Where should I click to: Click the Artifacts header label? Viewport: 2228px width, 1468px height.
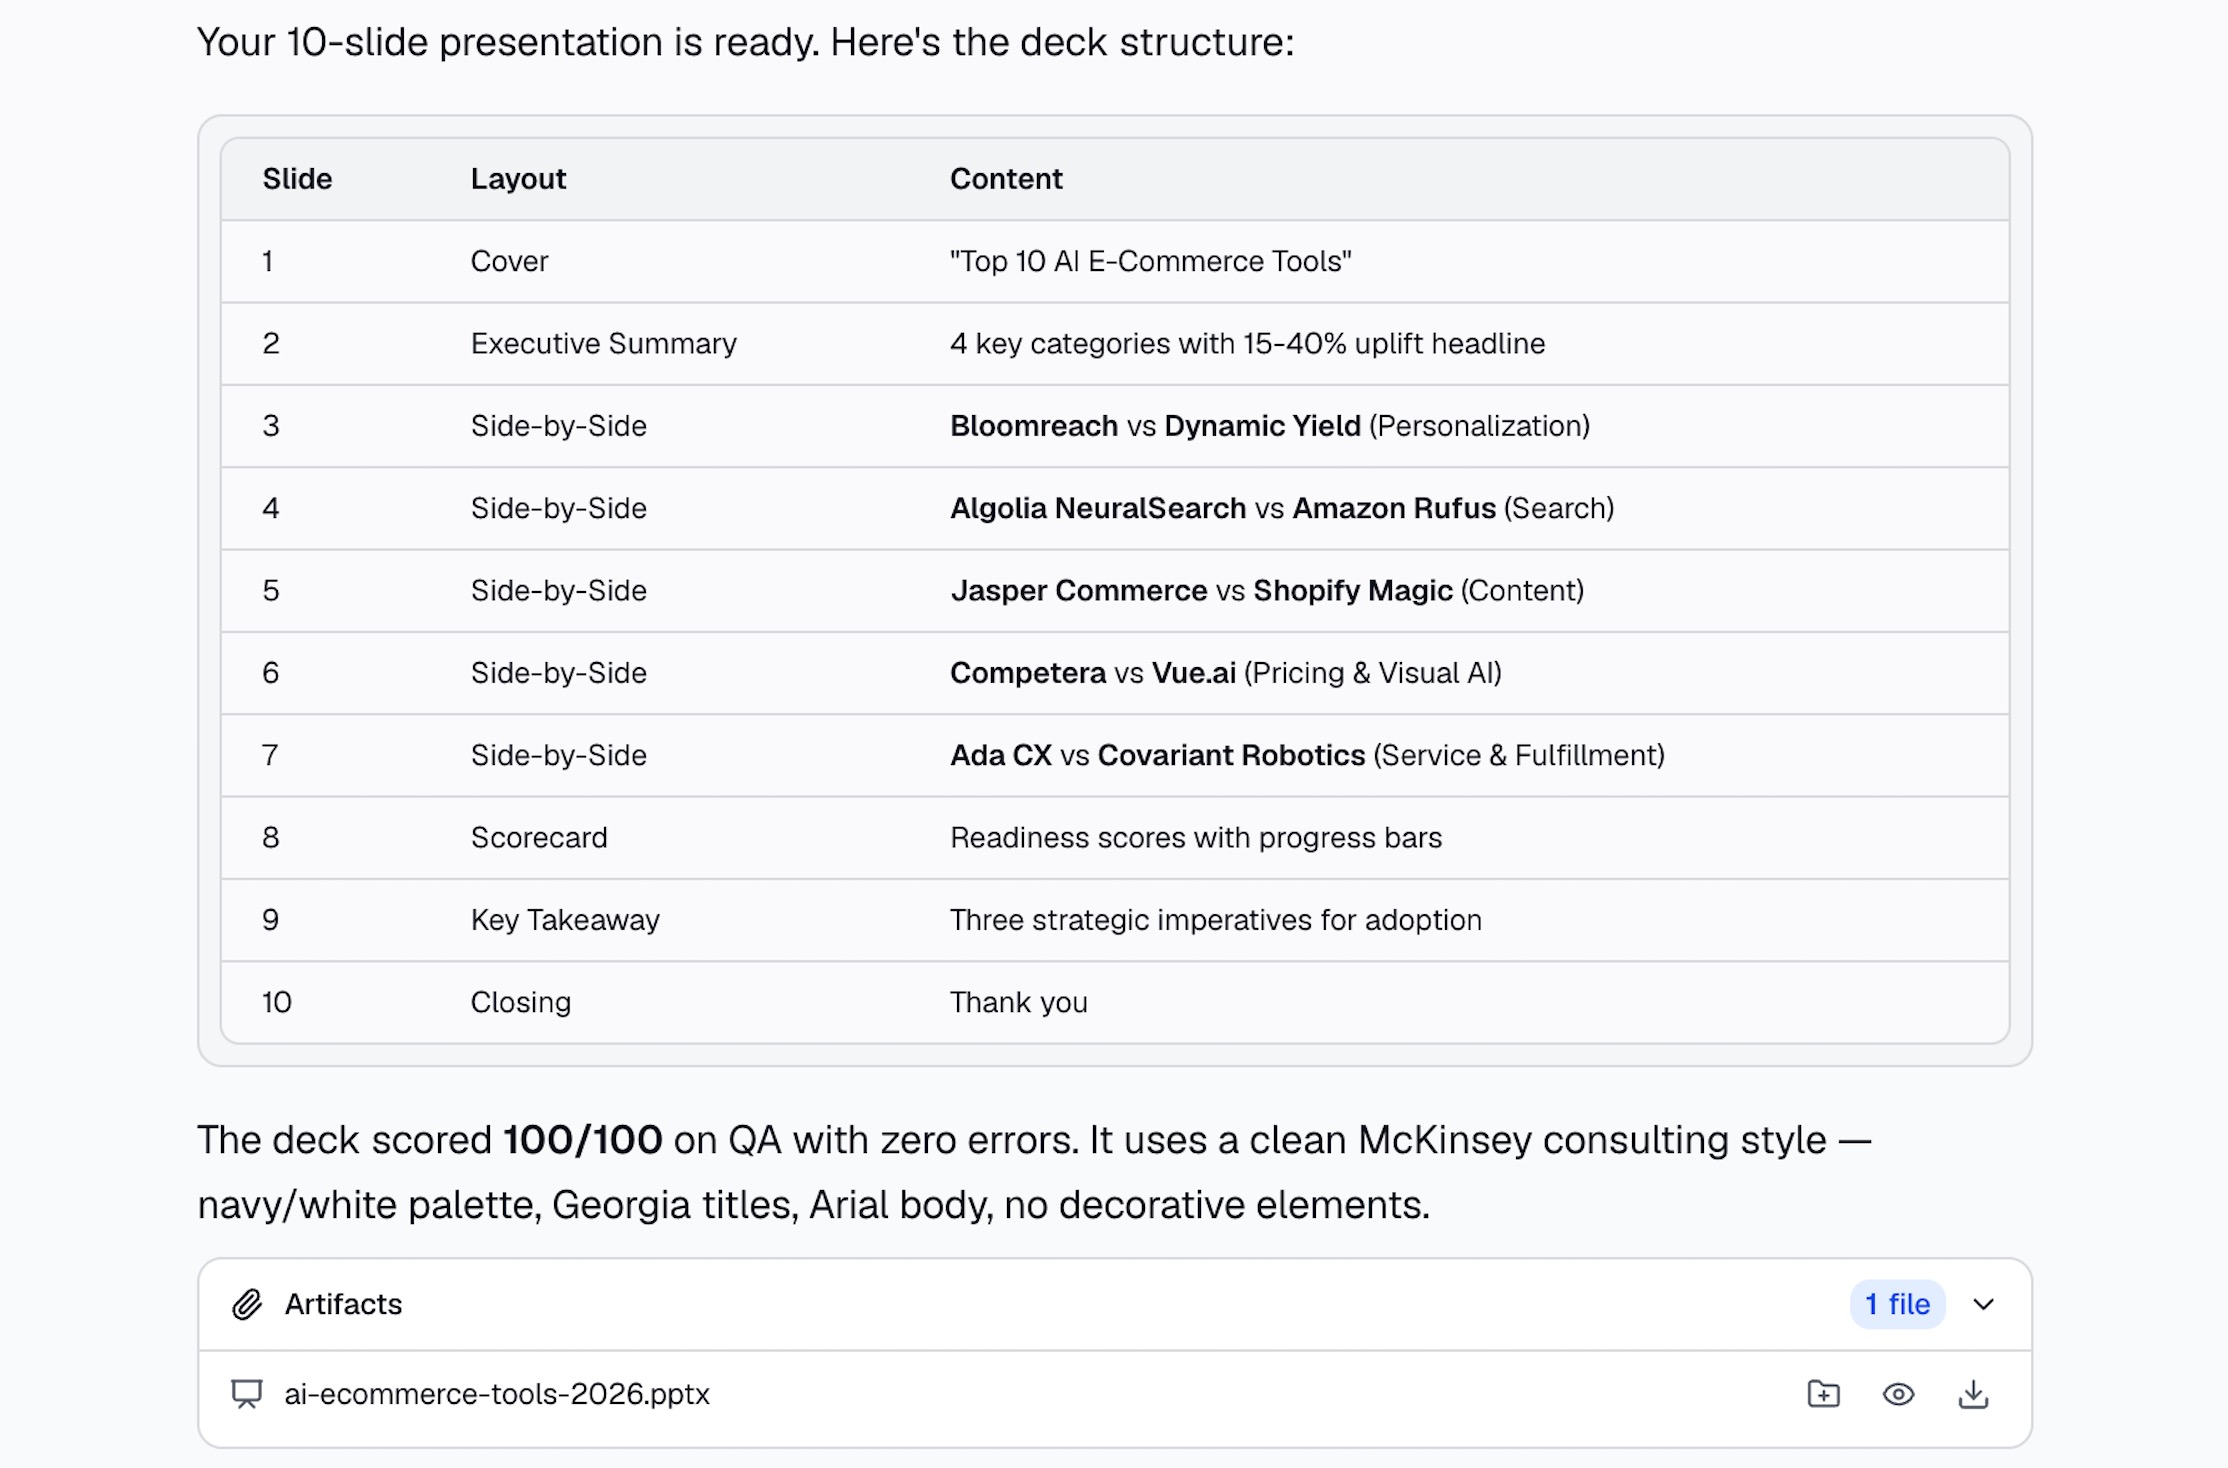[x=343, y=1304]
